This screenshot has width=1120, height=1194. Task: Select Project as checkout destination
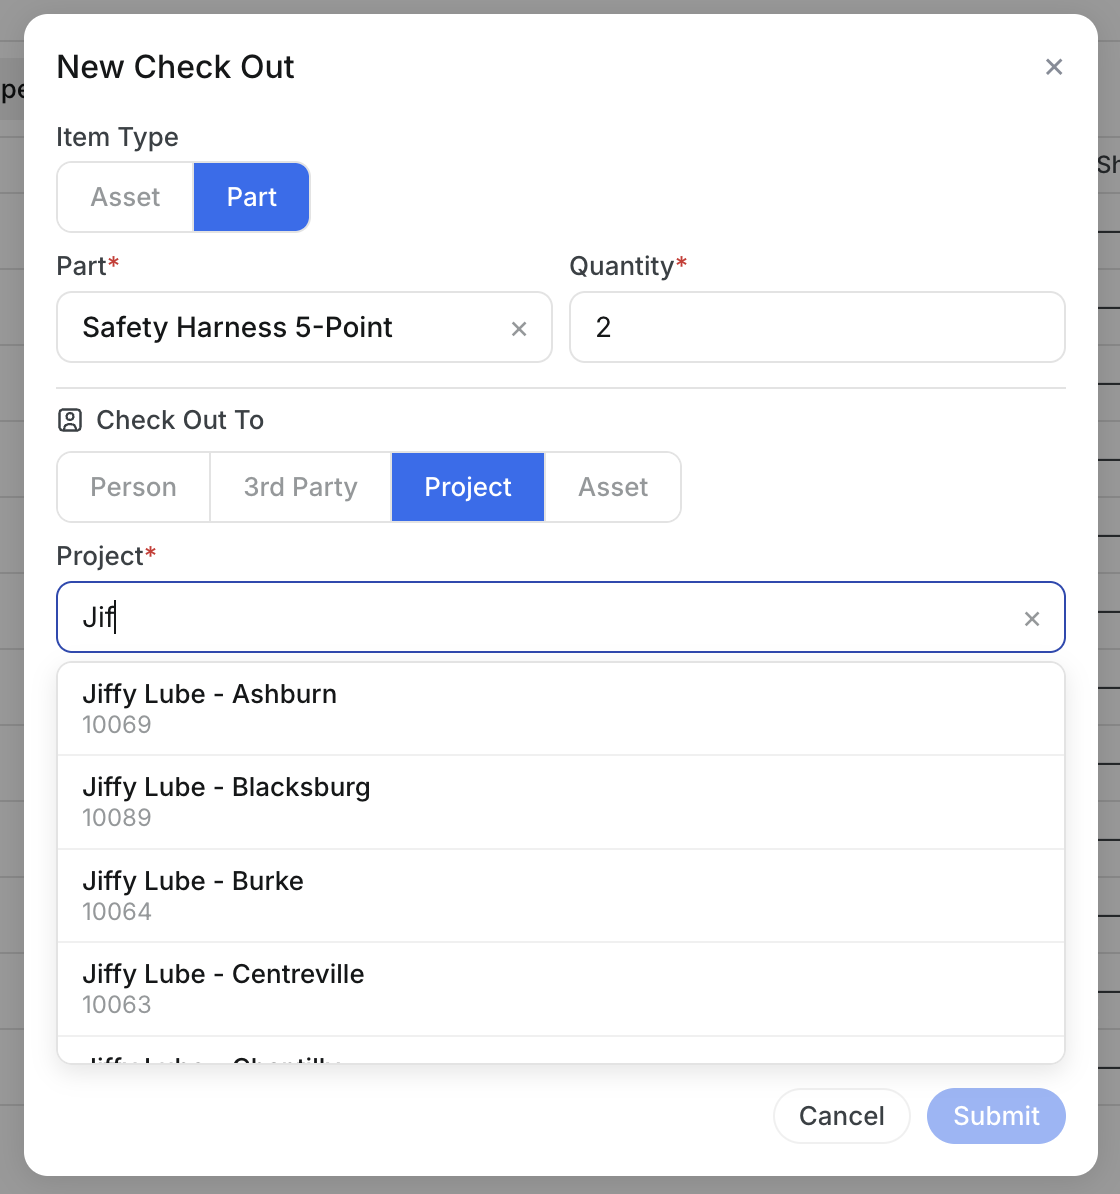[x=467, y=487]
